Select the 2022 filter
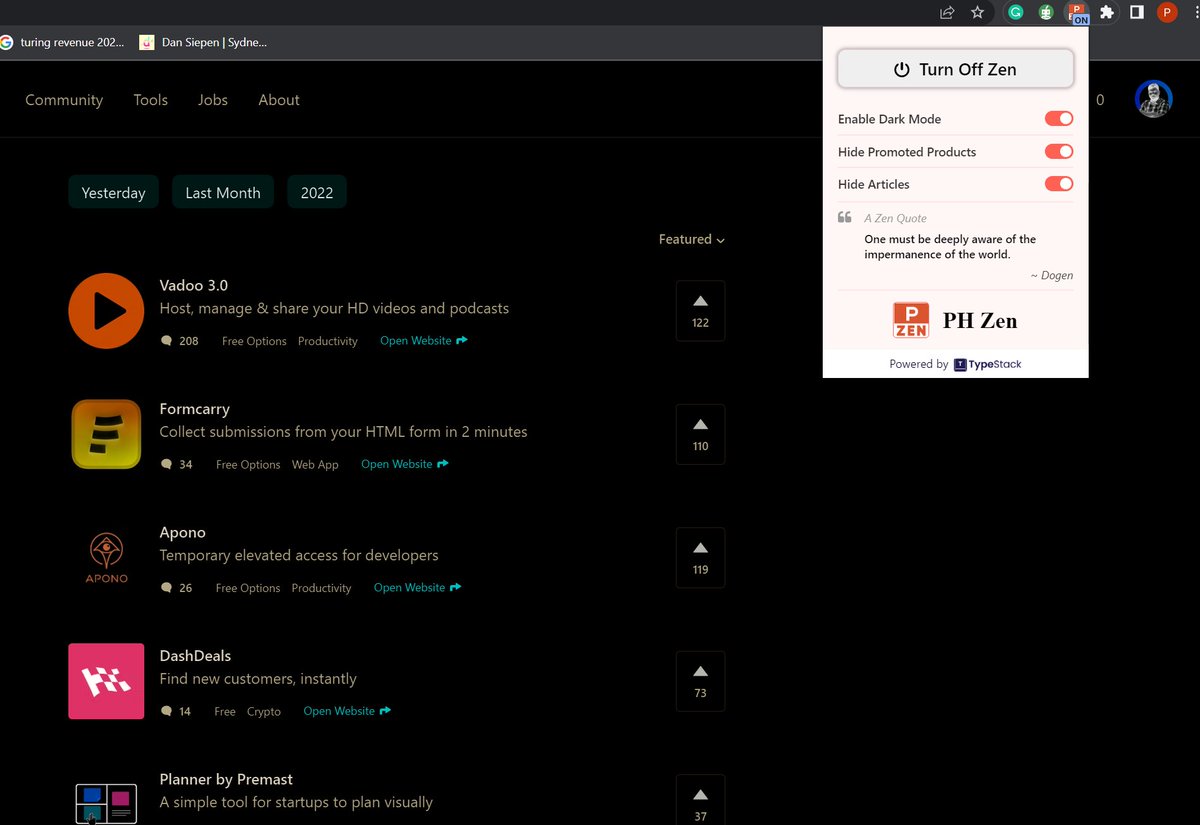Screen dimensions: 1200x825 [x=317, y=192]
